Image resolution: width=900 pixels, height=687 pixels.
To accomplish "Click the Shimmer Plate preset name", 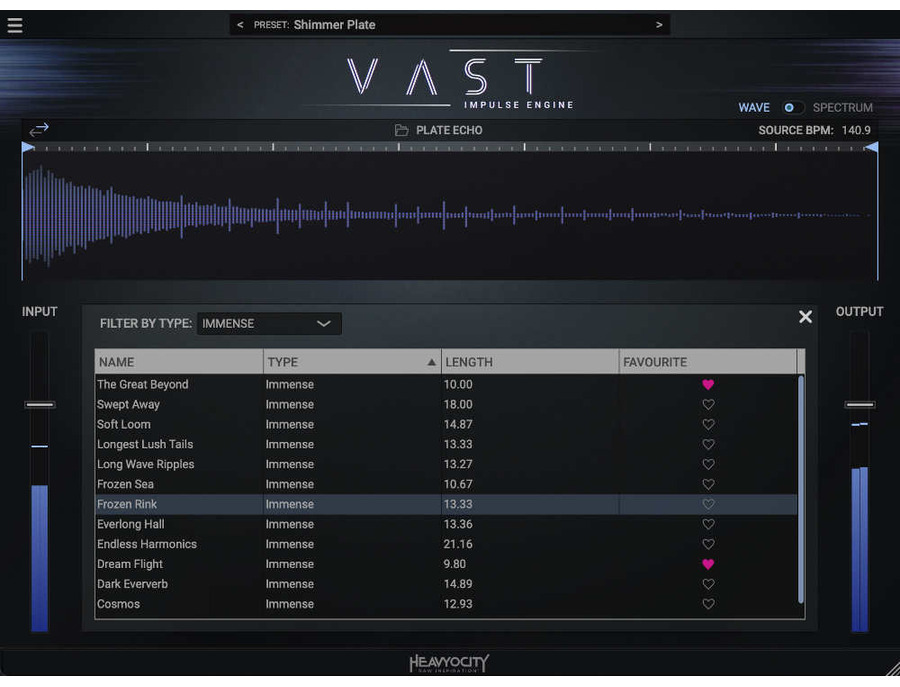I will (x=334, y=25).
